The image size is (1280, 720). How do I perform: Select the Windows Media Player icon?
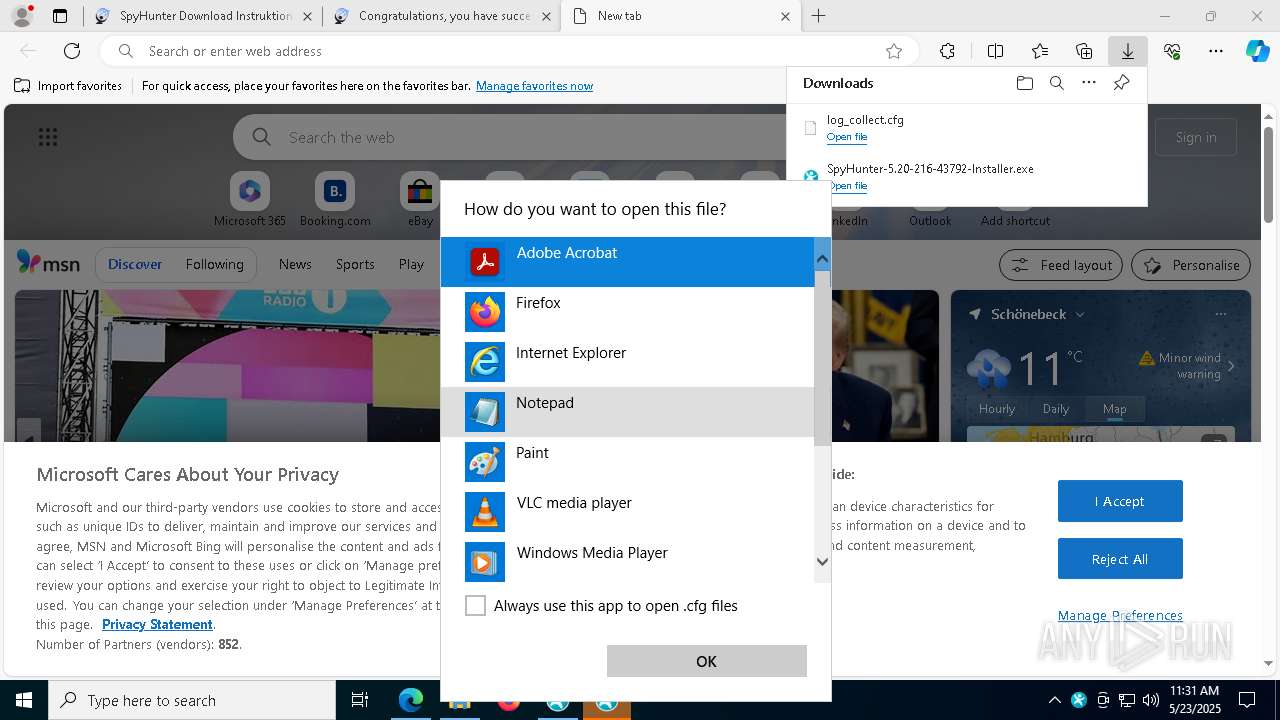[x=485, y=562]
